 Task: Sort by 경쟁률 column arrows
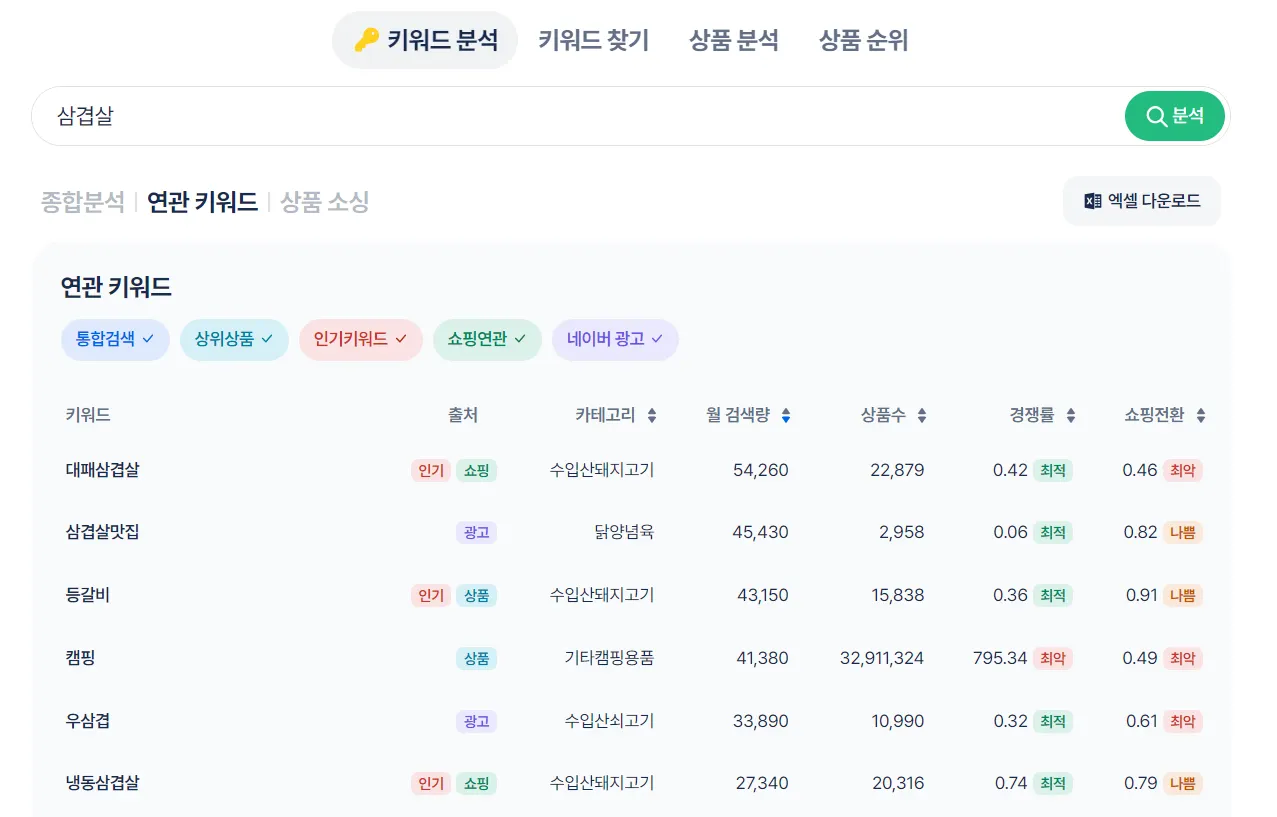[1071, 416]
